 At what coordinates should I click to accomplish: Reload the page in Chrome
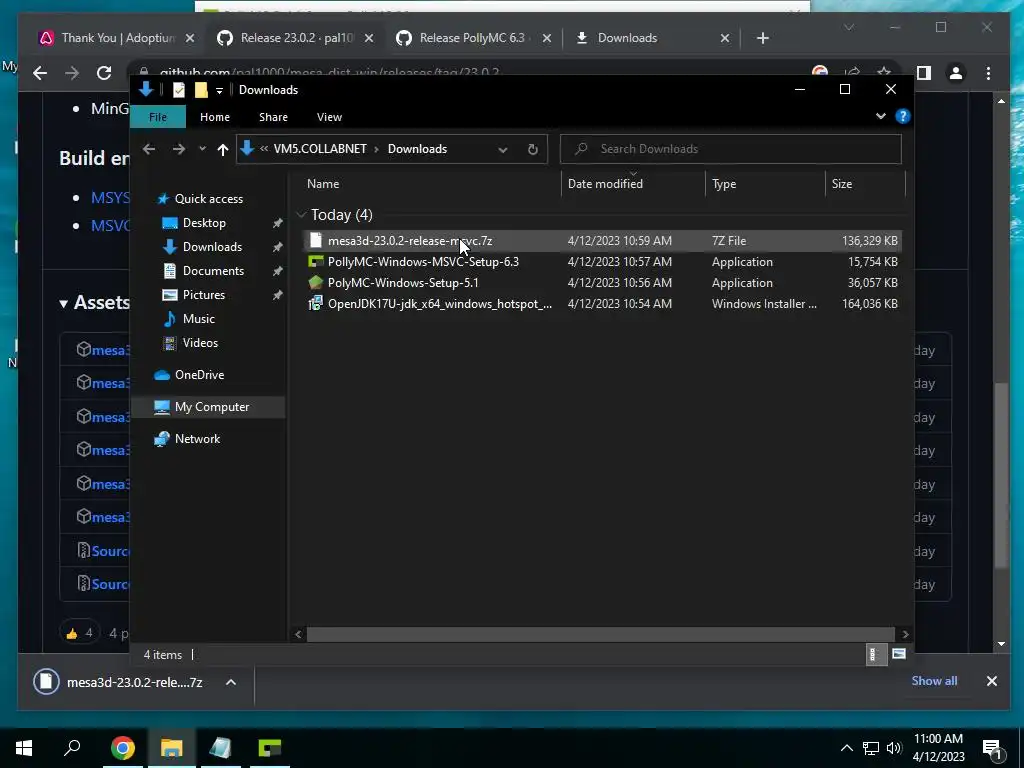(104, 73)
